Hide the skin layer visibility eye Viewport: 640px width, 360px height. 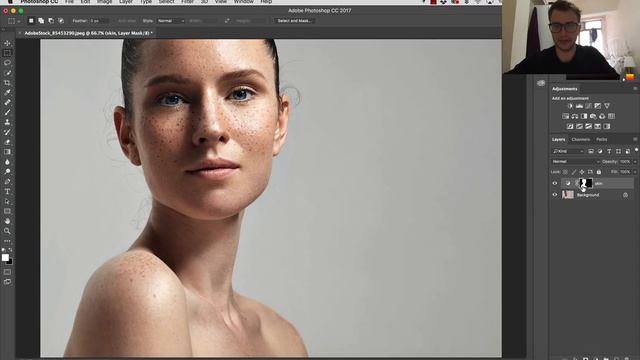point(555,184)
